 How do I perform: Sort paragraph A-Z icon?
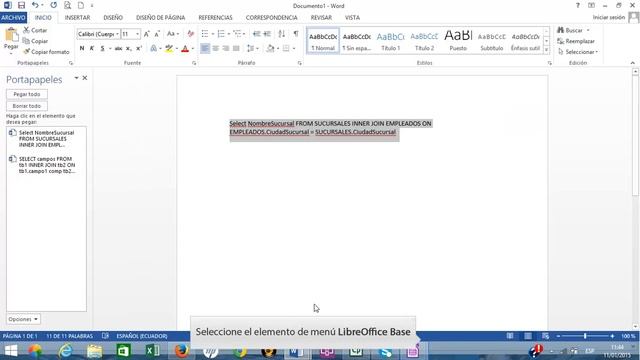tap(282, 34)
